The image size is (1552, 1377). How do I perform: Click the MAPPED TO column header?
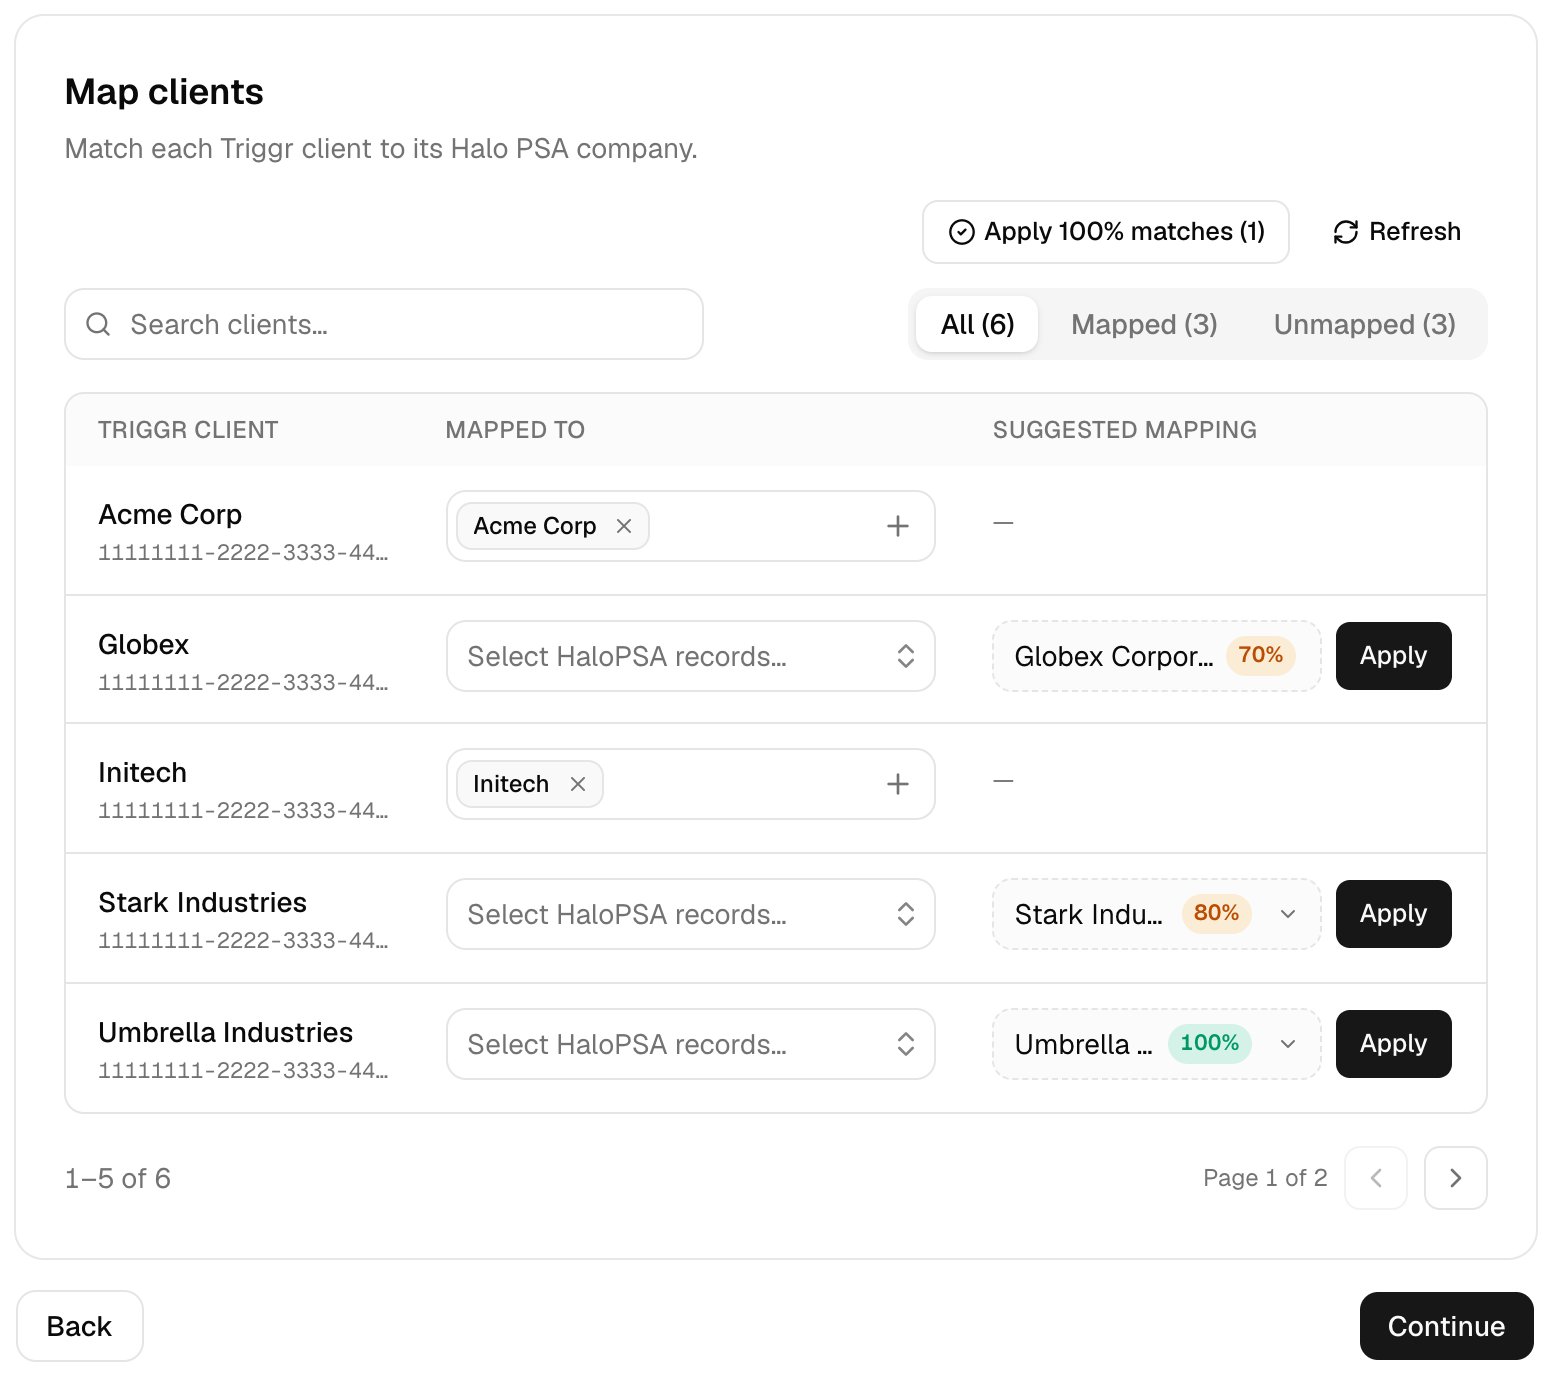[x=515, y=430]
